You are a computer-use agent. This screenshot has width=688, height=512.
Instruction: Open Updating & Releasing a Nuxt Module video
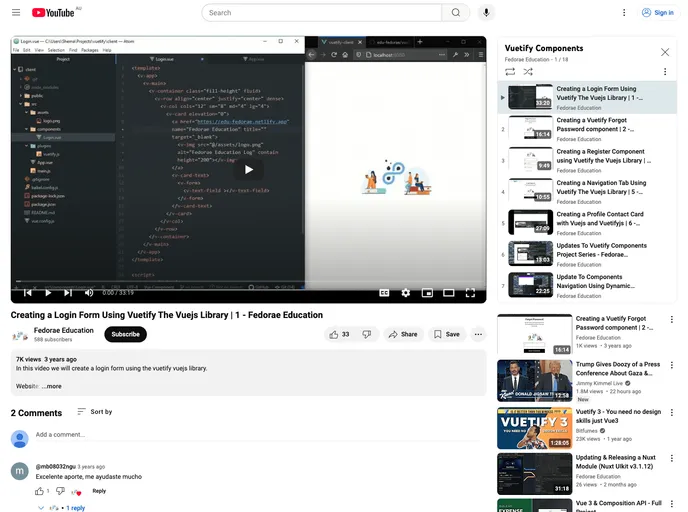pyautogui.click(x=616, y=462)
